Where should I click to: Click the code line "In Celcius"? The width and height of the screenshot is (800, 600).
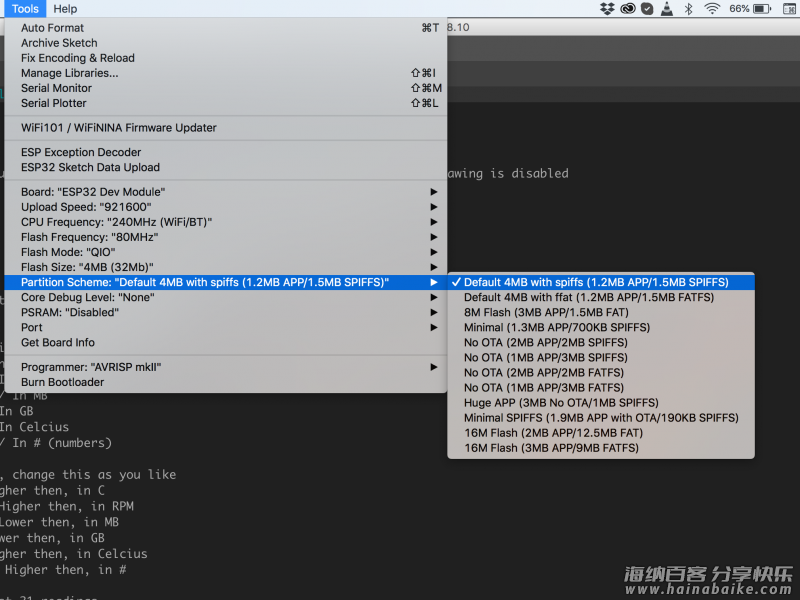click(34, 427)
